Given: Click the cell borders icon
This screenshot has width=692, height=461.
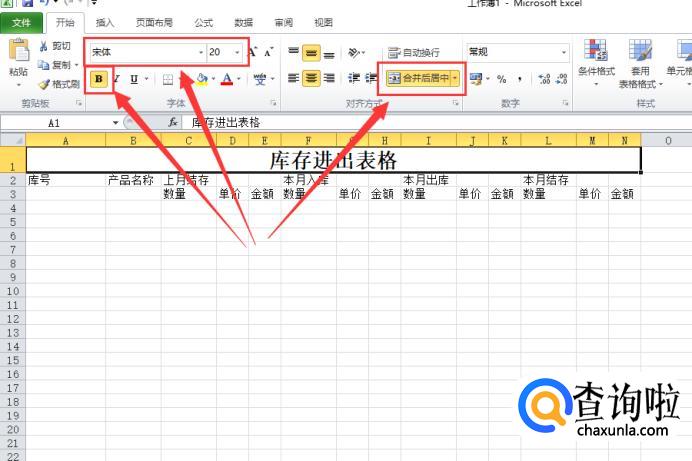Looking at the screenshot, I should point(168,79).
